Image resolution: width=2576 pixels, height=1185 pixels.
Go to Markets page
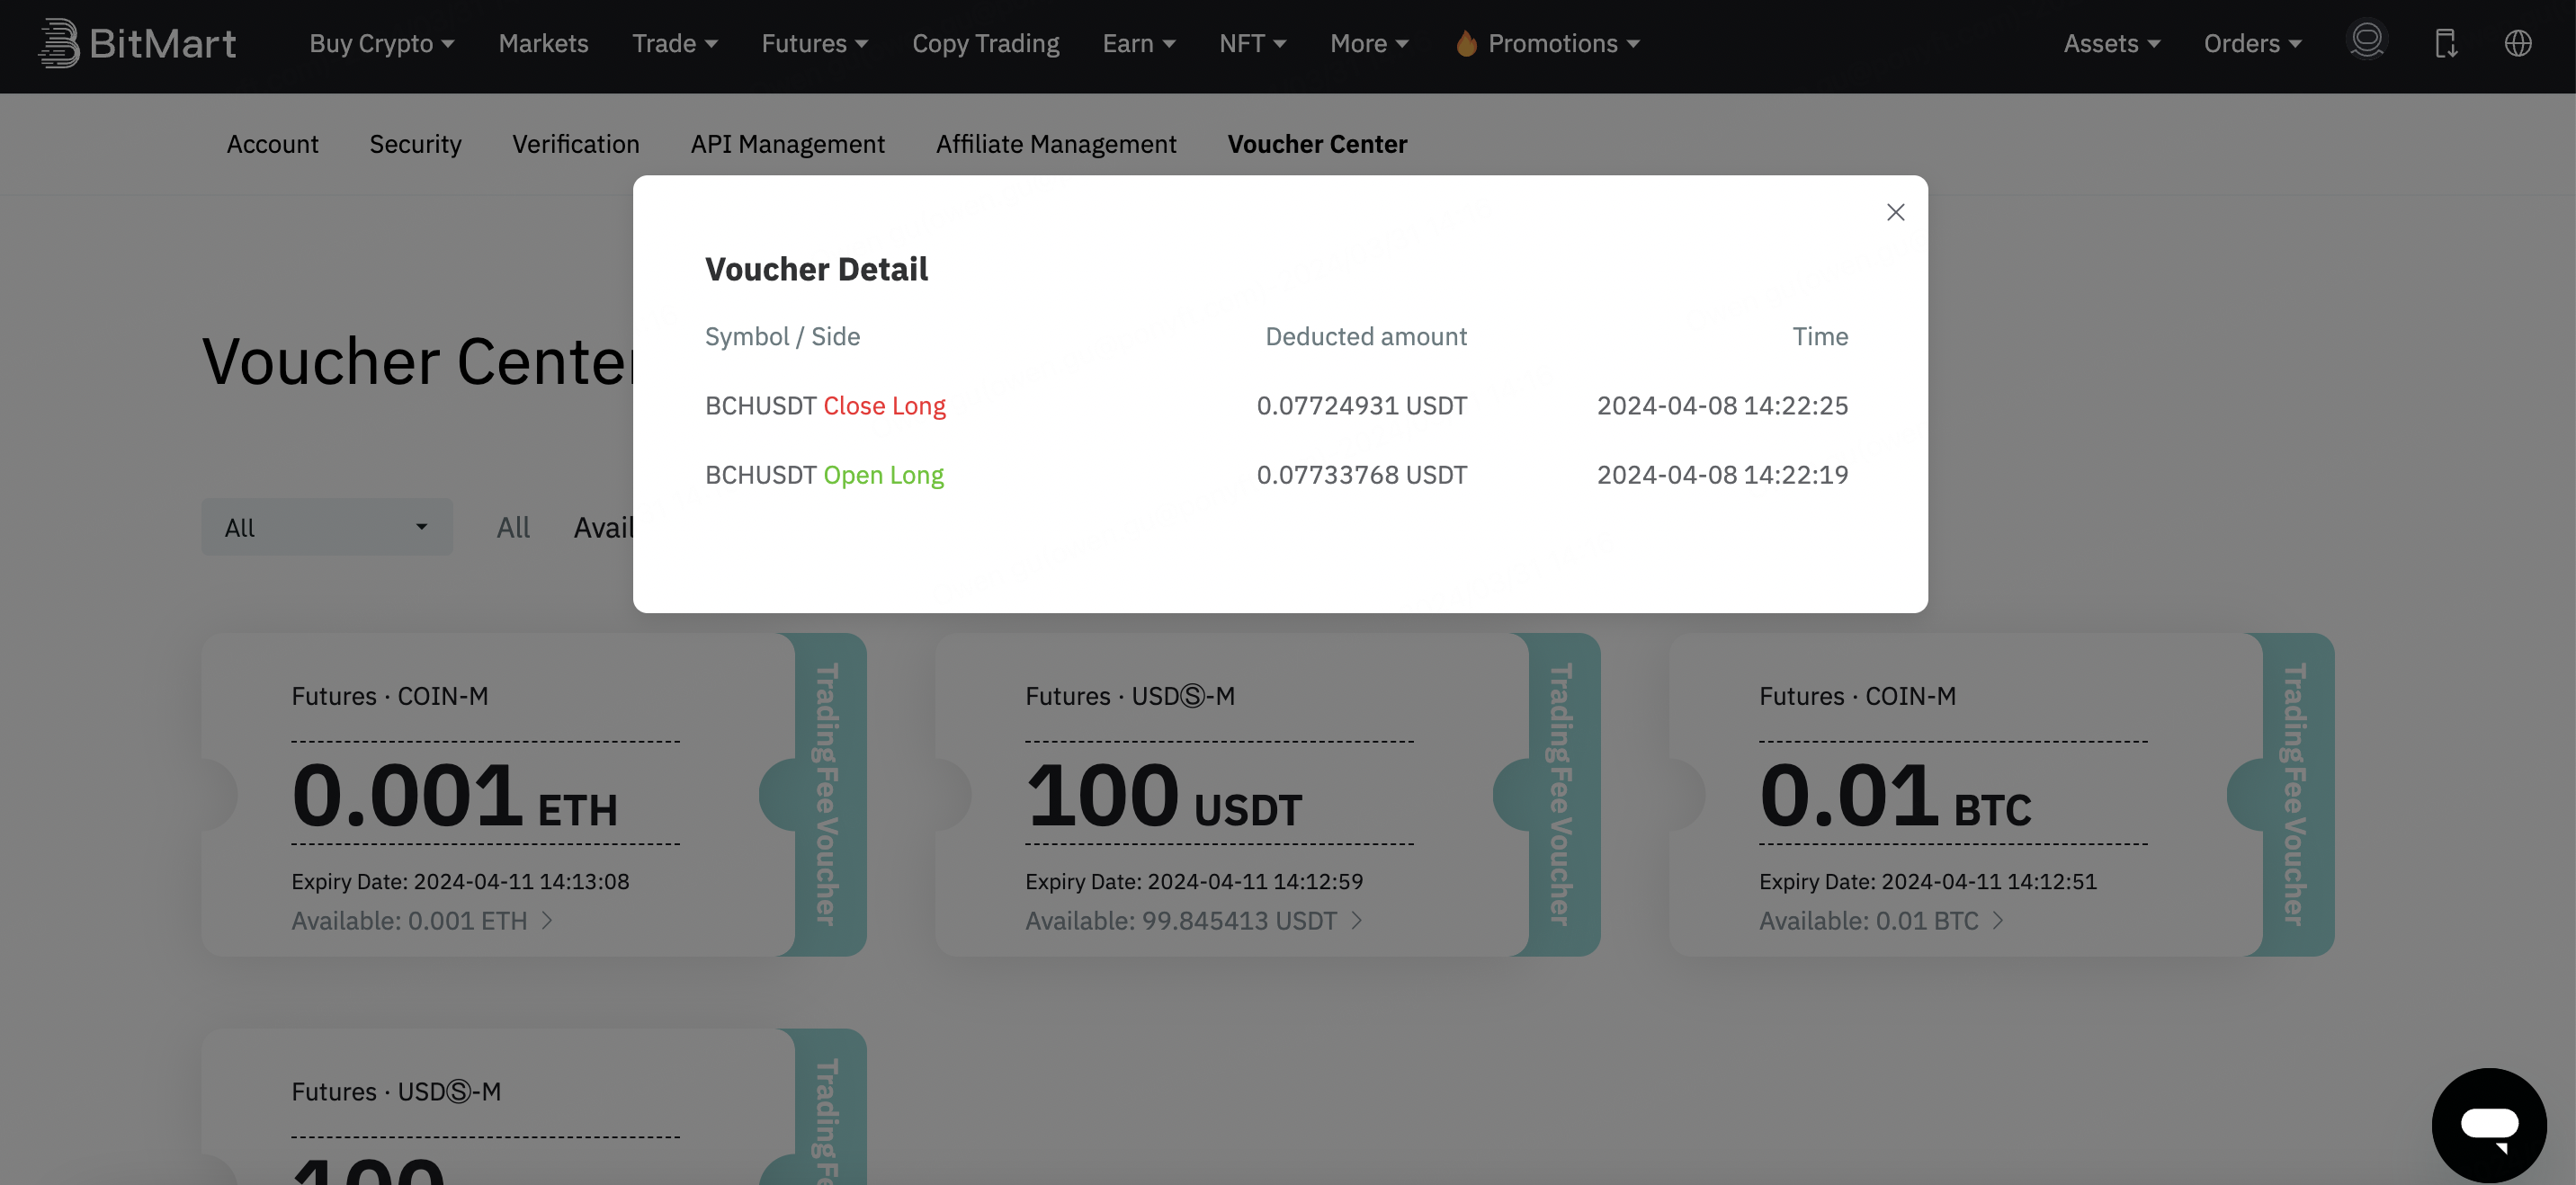[x=543, y=43]
